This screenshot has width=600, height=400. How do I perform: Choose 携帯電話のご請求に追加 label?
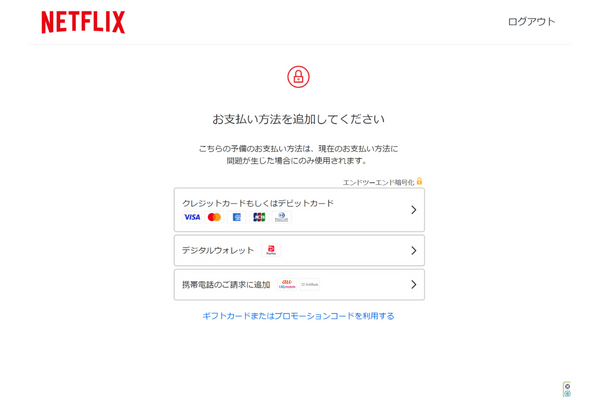click(x=226, y=285)
